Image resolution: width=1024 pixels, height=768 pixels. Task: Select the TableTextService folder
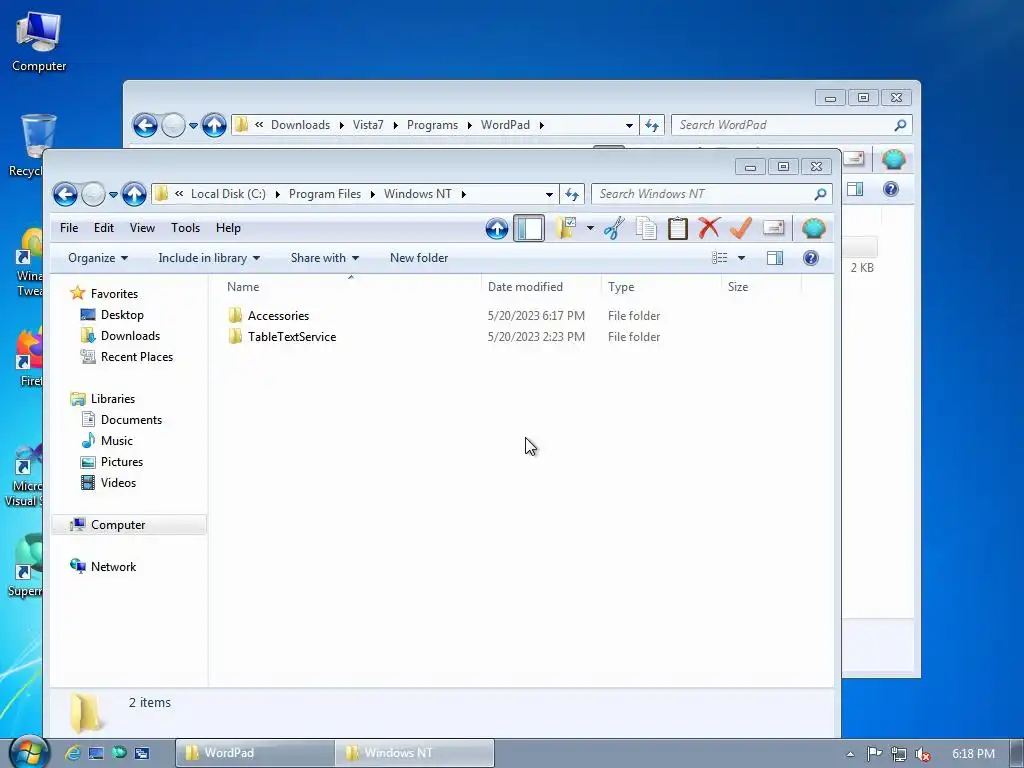292,337
